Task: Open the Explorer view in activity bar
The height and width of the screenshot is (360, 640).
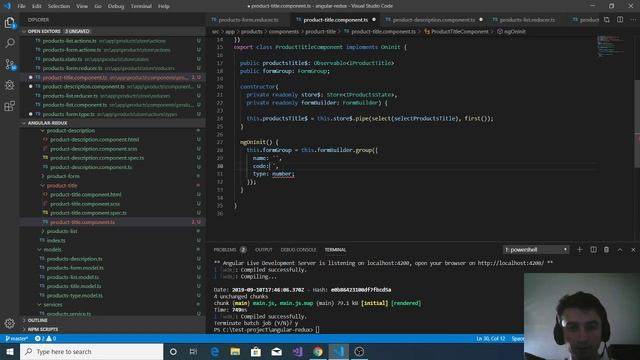Action: [10, 23]
